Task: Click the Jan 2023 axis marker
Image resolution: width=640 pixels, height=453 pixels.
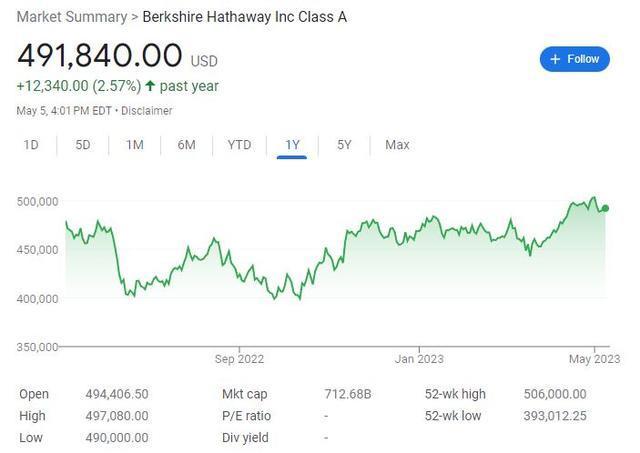Action: (x=419, y=359)
